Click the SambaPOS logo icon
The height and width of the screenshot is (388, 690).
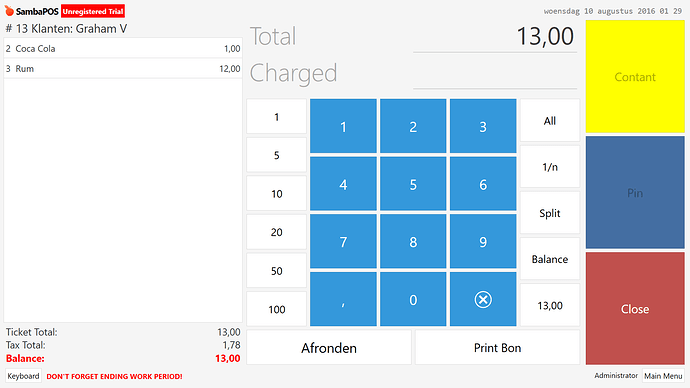point(9,11)
